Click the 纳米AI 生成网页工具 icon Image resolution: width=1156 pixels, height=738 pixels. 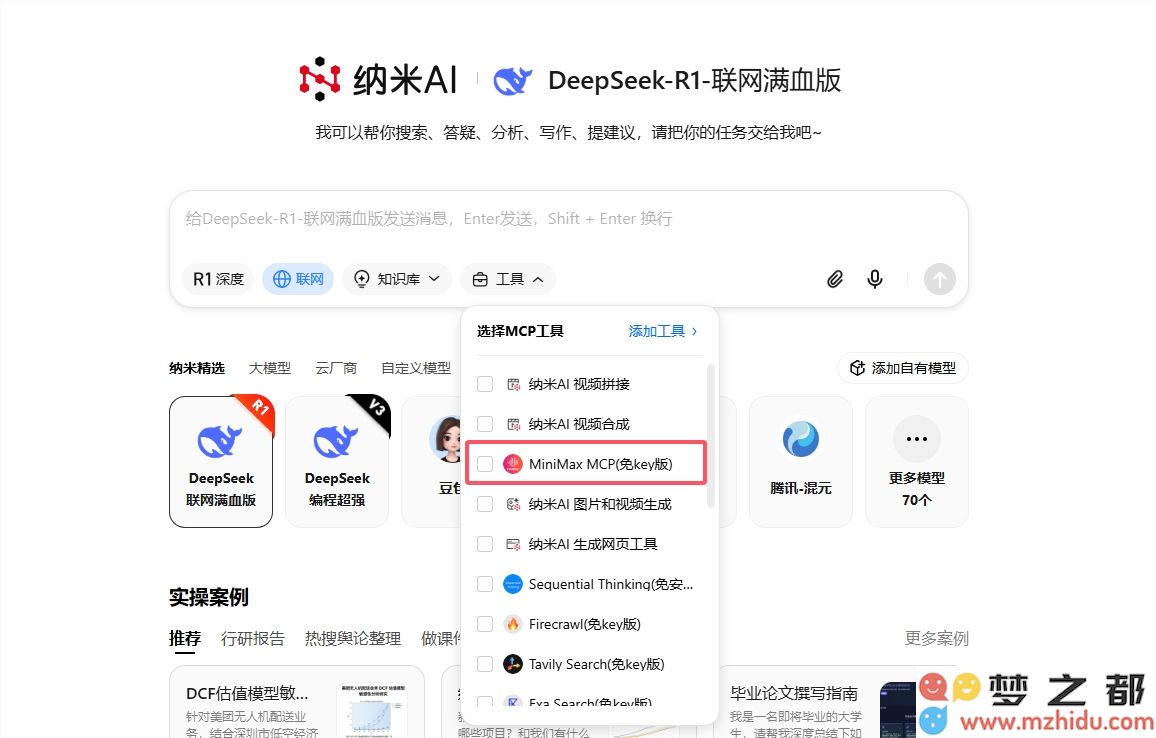pos(513,544)
